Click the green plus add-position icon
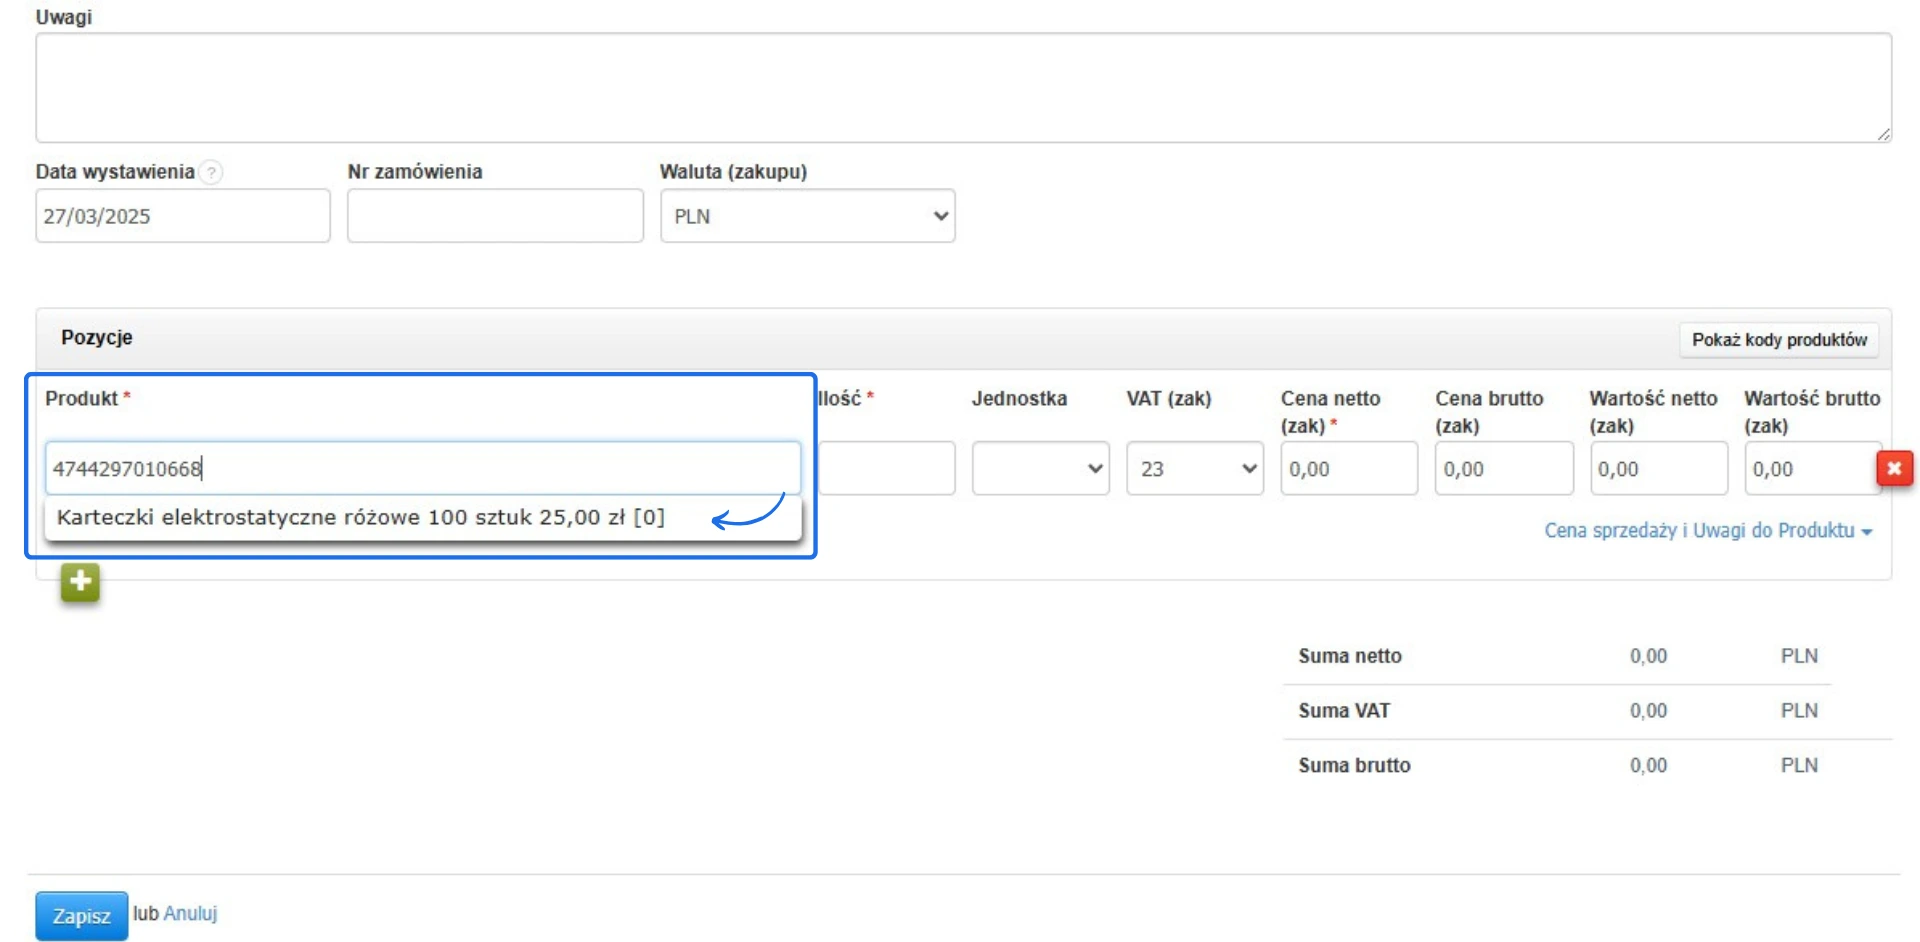This screenshot has width=1920, height=942. pos(80,581)
